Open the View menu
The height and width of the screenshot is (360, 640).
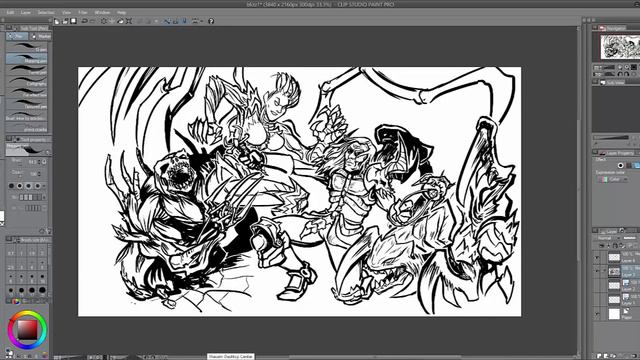(x=66, y=12)
